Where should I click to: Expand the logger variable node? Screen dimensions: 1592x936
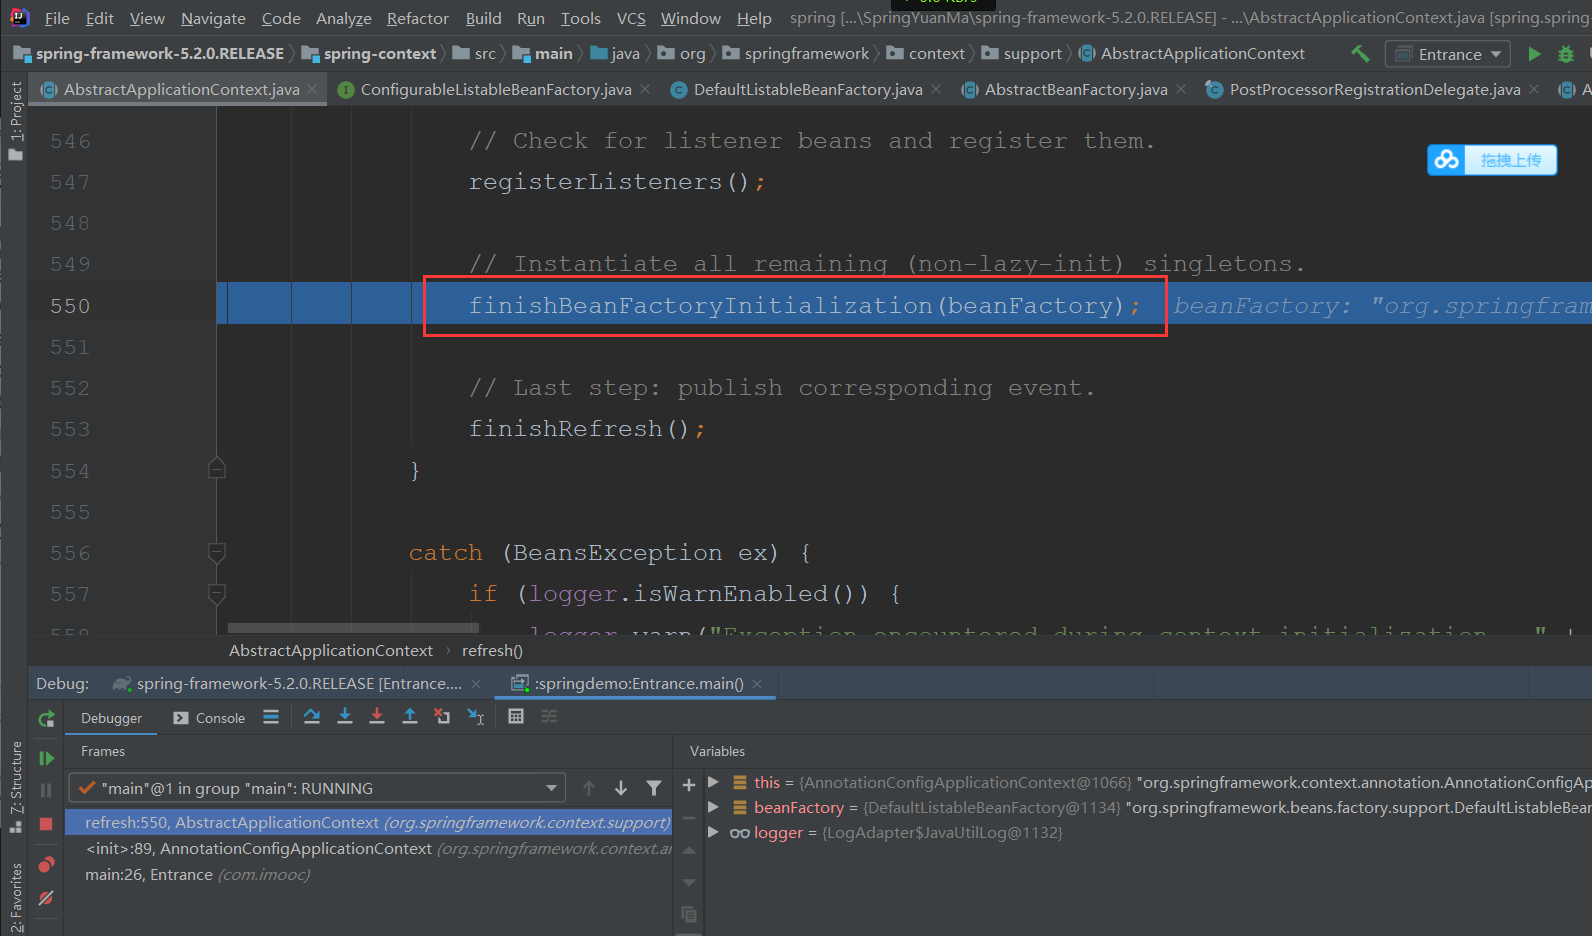713,832
